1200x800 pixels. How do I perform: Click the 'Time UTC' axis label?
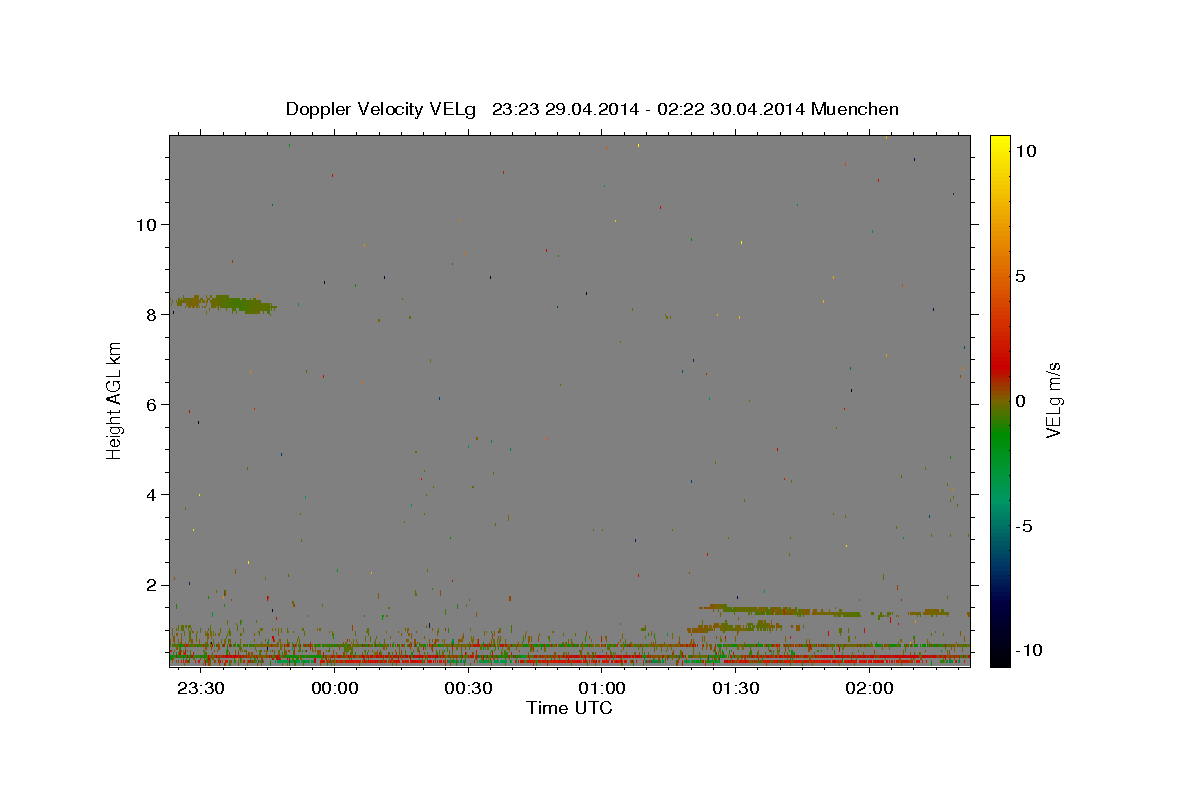tap(569, 708)
